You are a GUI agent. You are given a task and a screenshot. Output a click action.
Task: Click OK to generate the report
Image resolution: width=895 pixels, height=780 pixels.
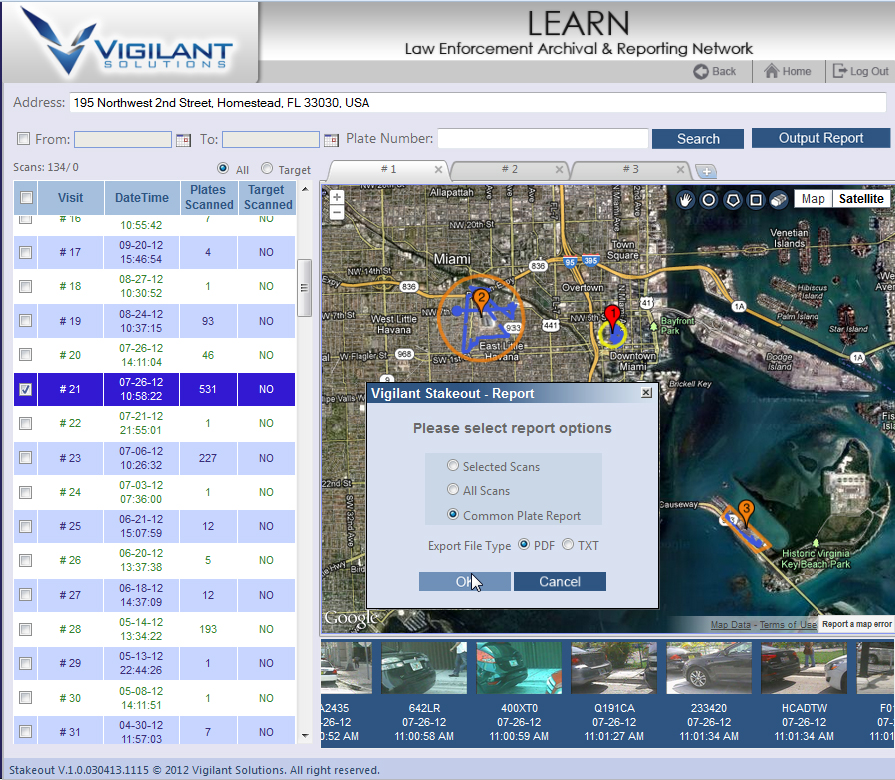pyautogui.click(x=465, y=581)
